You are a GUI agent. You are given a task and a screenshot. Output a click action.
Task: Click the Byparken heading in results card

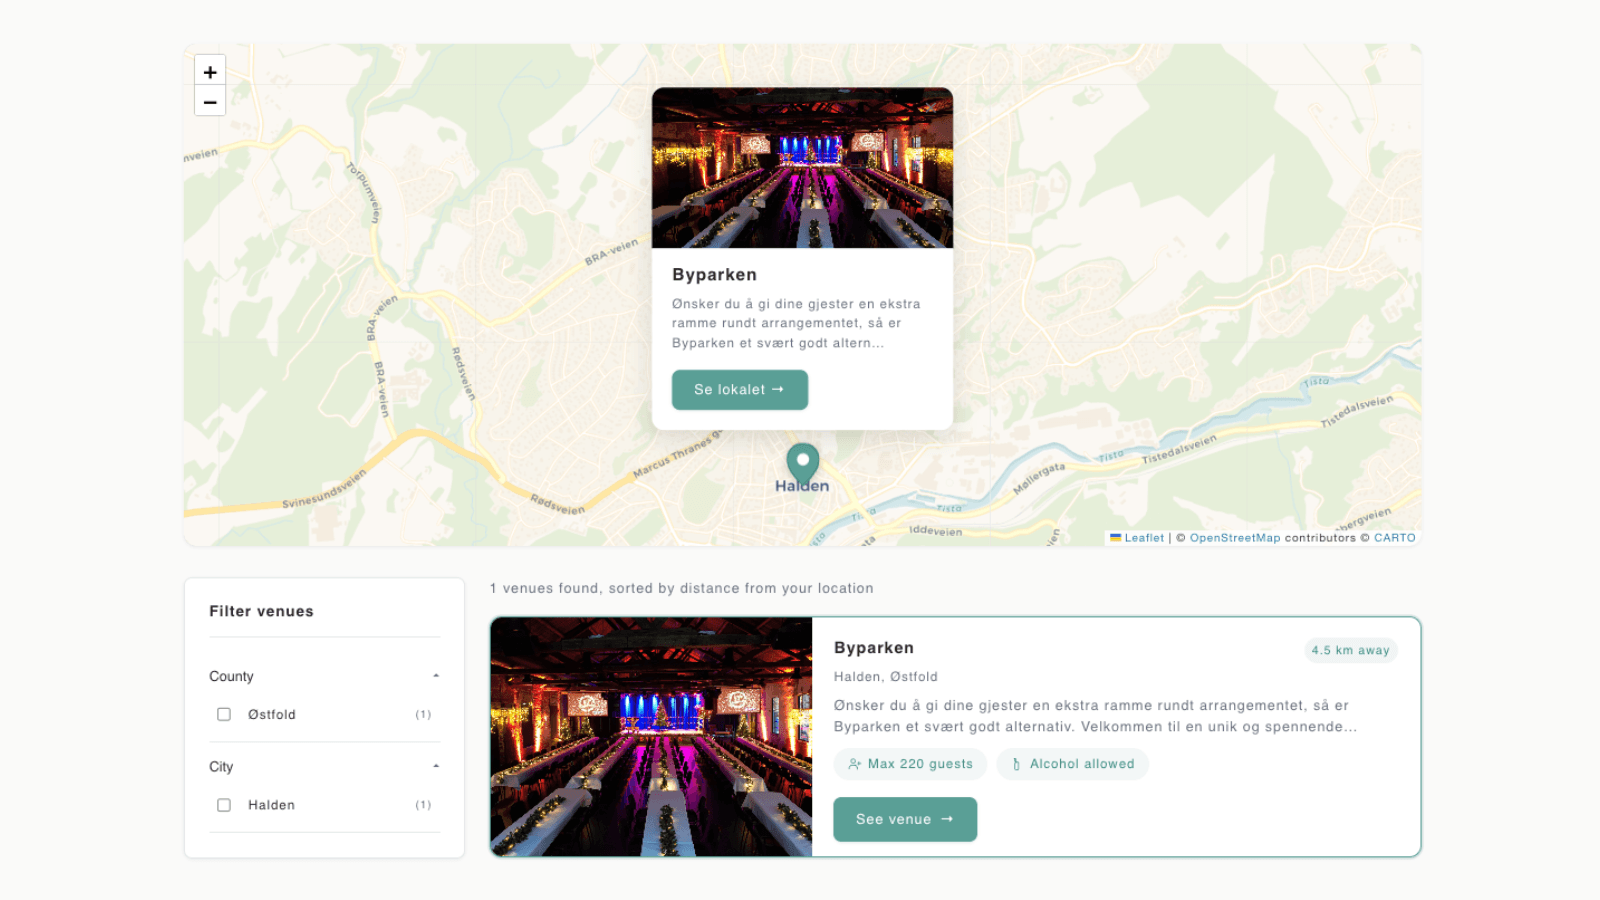[x=874, y=648]
